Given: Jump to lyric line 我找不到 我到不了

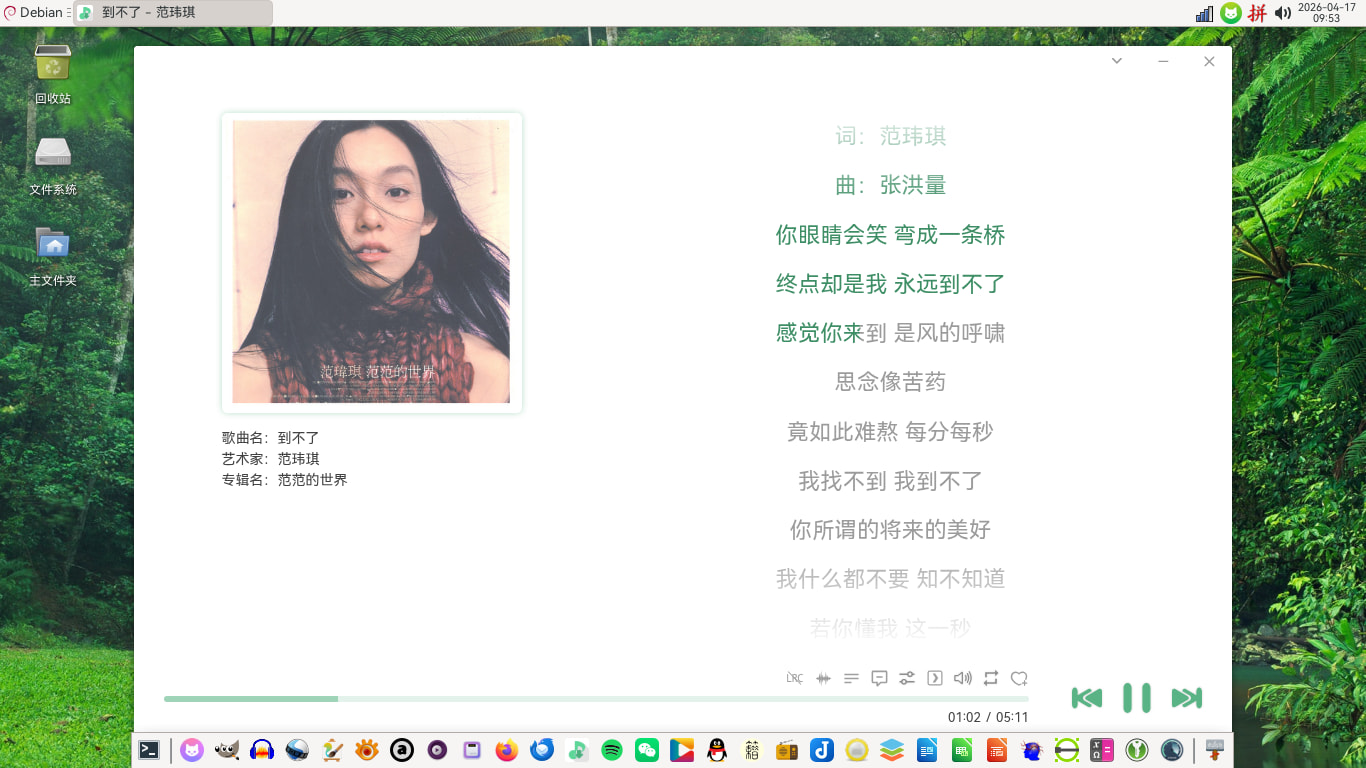Looking at the screenshot, I should pyautogui.click(x=890, y=481).
